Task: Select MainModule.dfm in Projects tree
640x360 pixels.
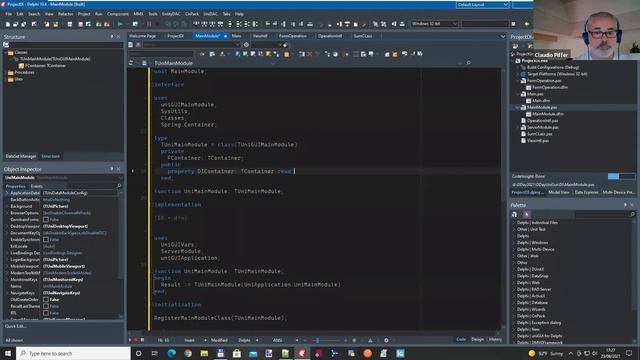Action: tap(548, 114)
